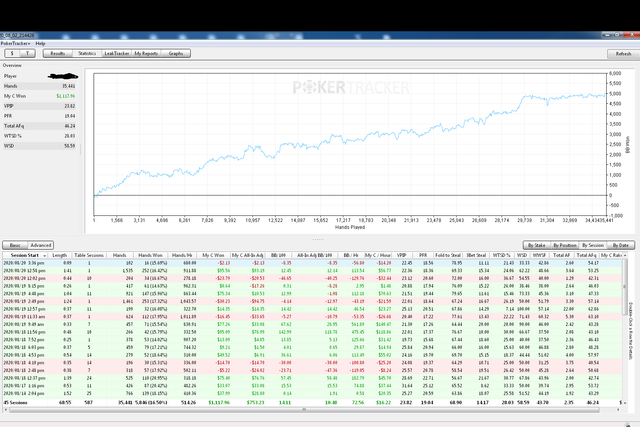
Task: Open the LeakTracker tab
Action: tap(116, 53)
